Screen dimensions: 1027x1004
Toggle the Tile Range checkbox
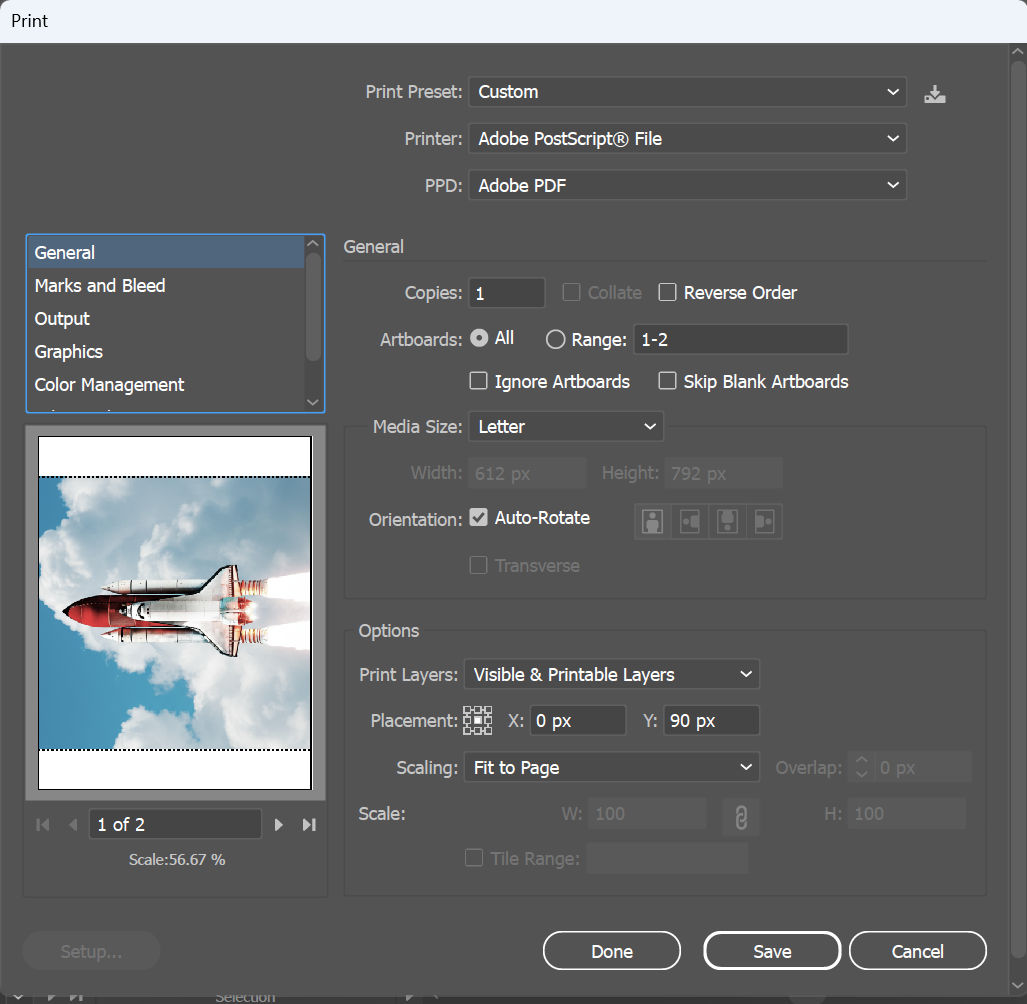point(474,857)
